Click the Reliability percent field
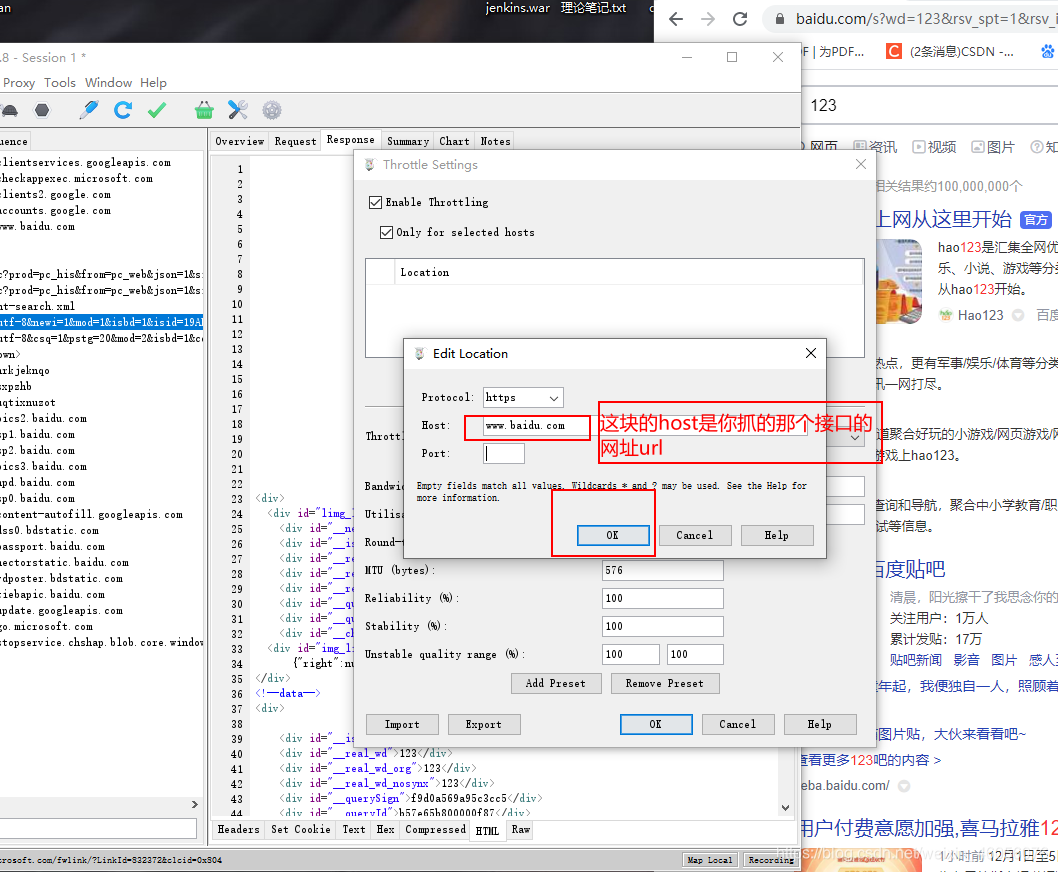This screenshot has height=872, width=1058. [x=663, y=598]
